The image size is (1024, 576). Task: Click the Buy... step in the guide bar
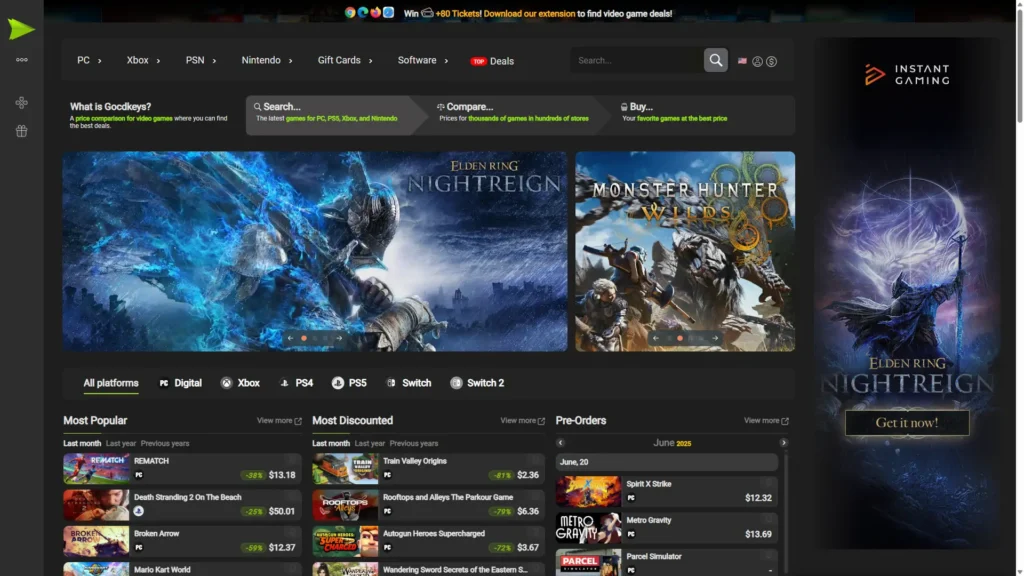(x=705, y=115)
